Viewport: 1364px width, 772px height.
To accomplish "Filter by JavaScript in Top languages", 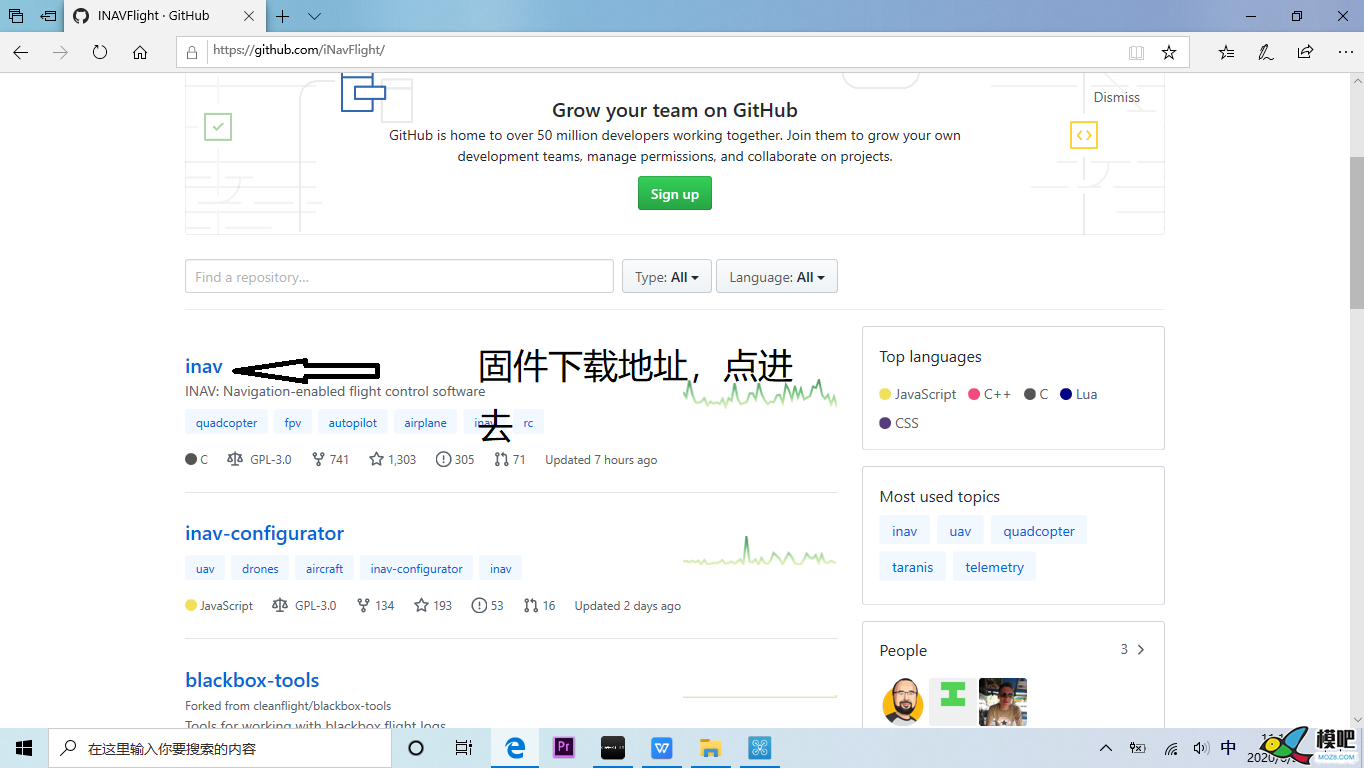I will click(x=917, y=394).
